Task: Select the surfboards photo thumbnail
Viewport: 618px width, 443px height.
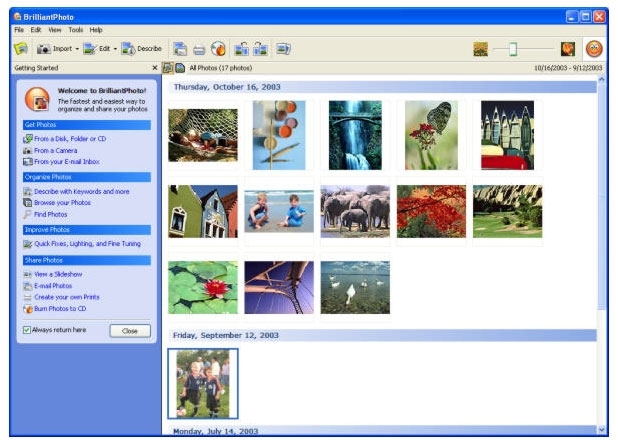Action: click(x=508, y=135)
